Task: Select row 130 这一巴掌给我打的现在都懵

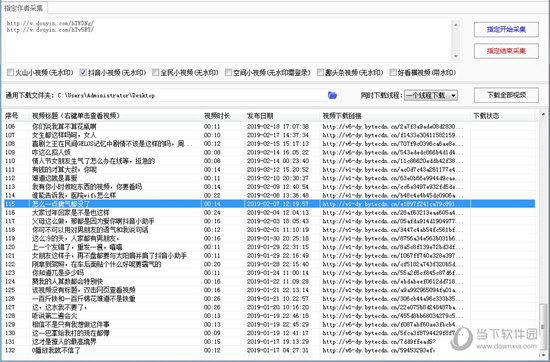Action: click(x=269, y=333)
